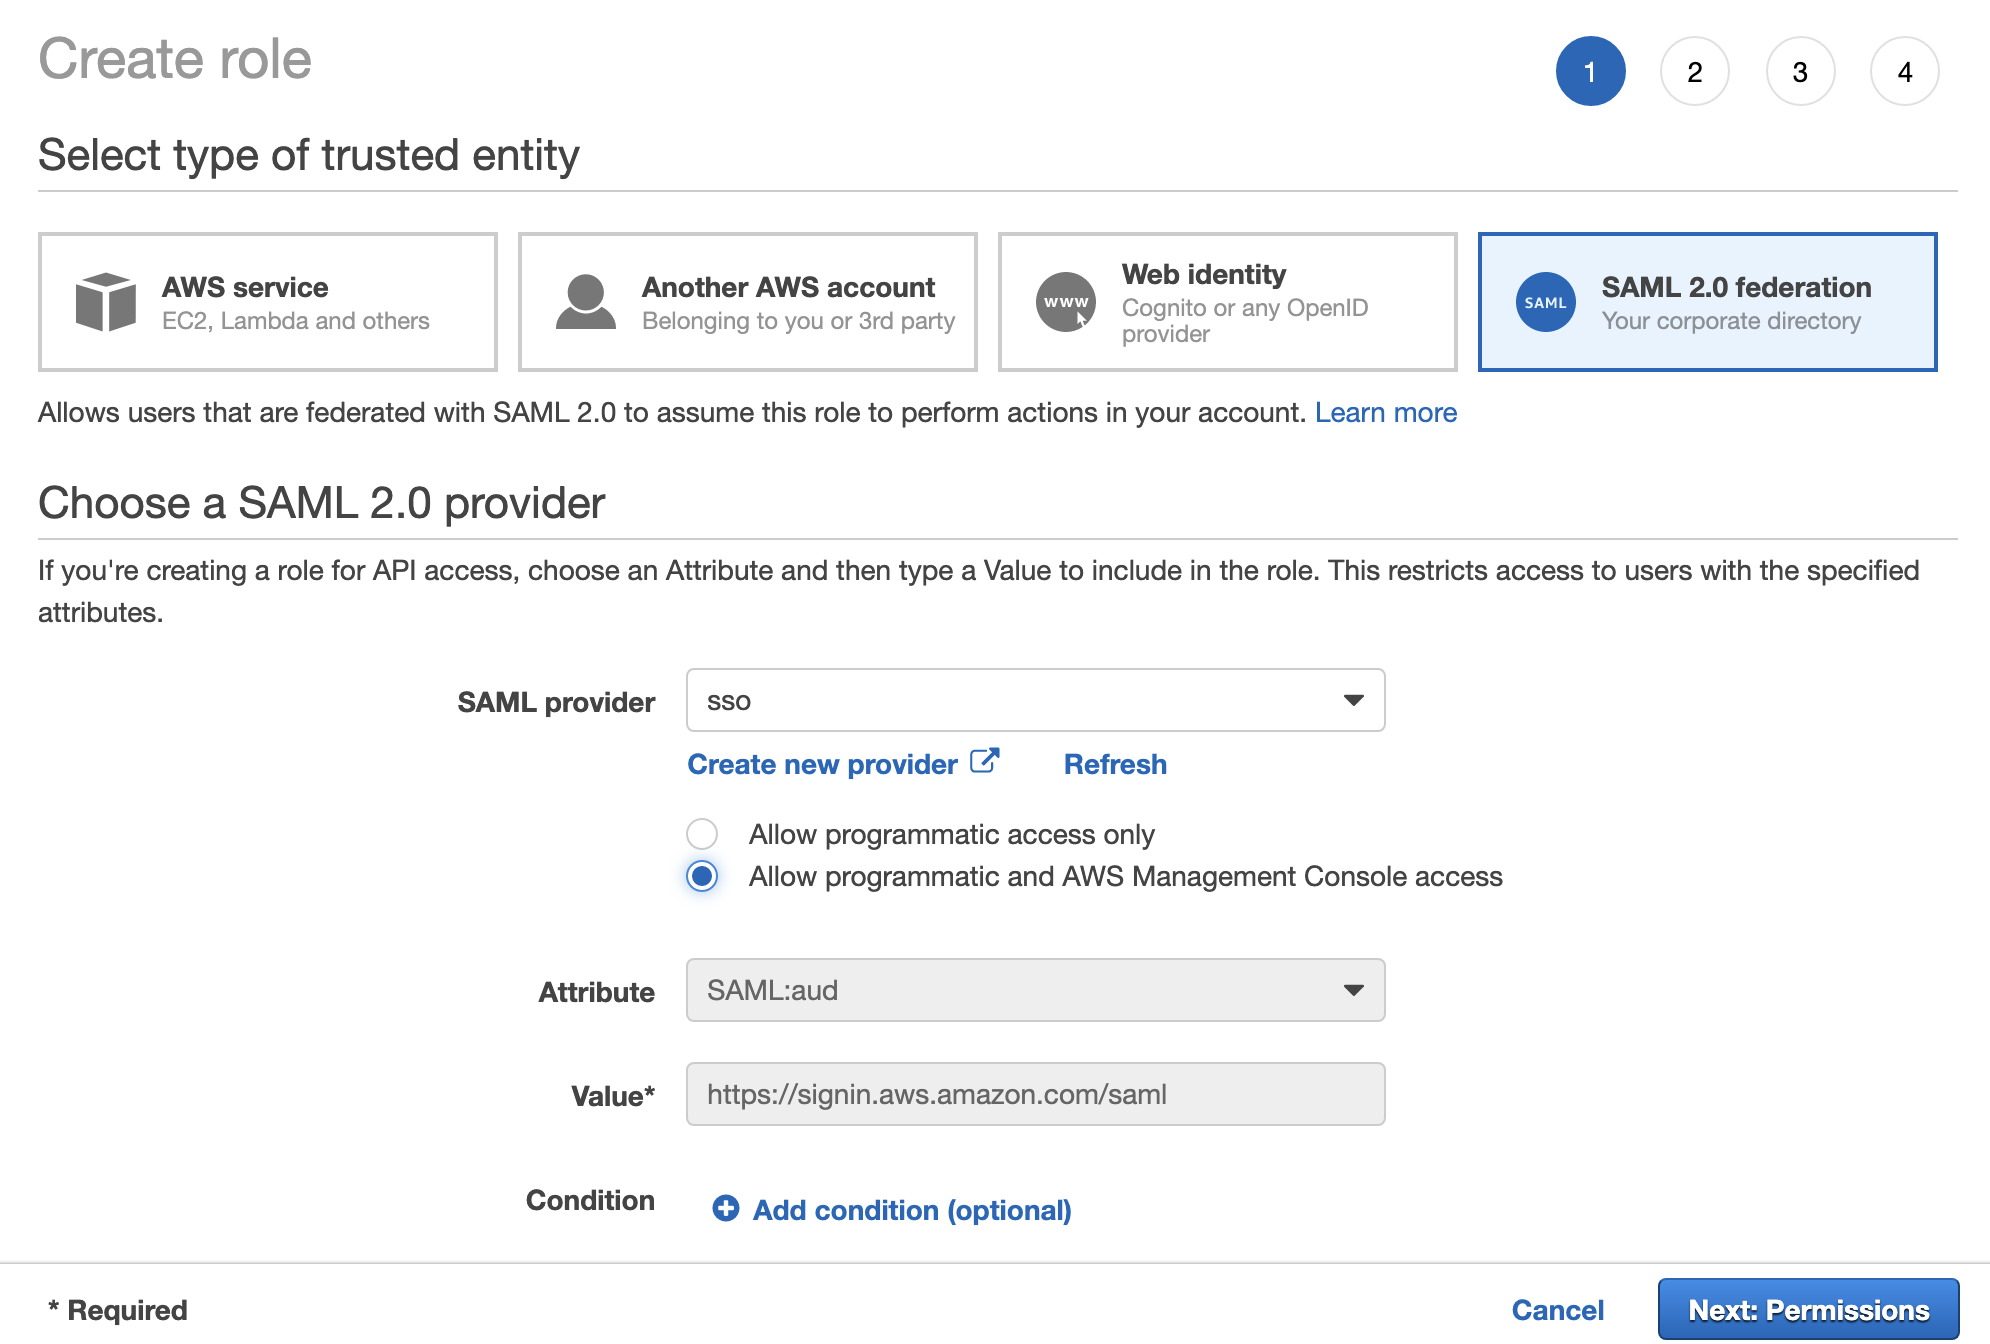Click the blue SAML badge icon
Viewport: 1990px width, 1344px height.
click(x=1545, y=302)
